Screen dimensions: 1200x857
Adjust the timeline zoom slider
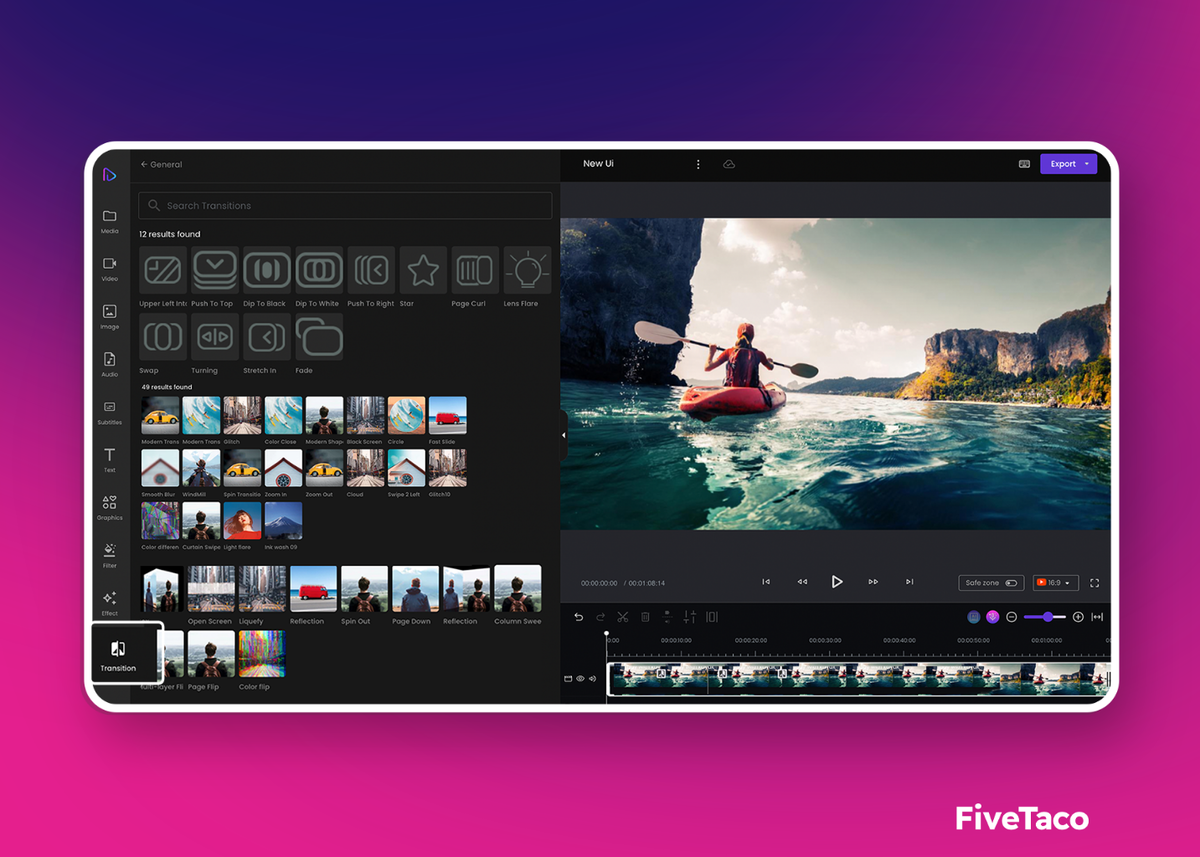pyautogui.click(x=1045, y=617)
